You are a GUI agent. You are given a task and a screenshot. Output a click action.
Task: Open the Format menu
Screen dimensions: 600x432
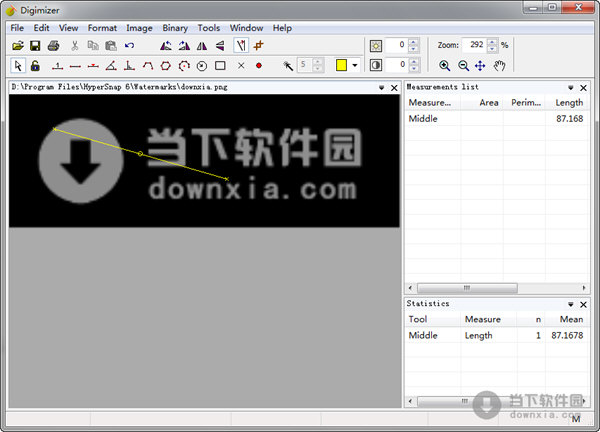102,28
